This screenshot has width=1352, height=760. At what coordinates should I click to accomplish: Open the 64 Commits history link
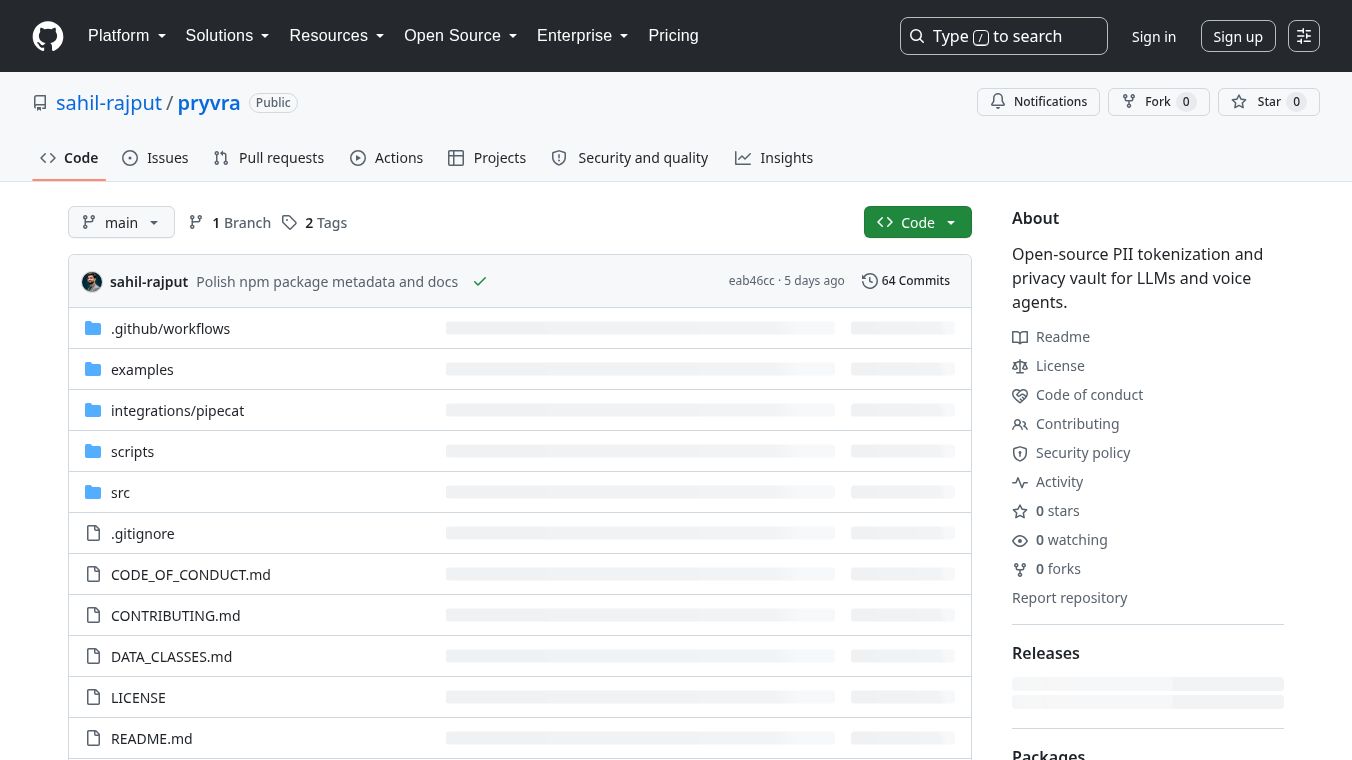point(906,281)
